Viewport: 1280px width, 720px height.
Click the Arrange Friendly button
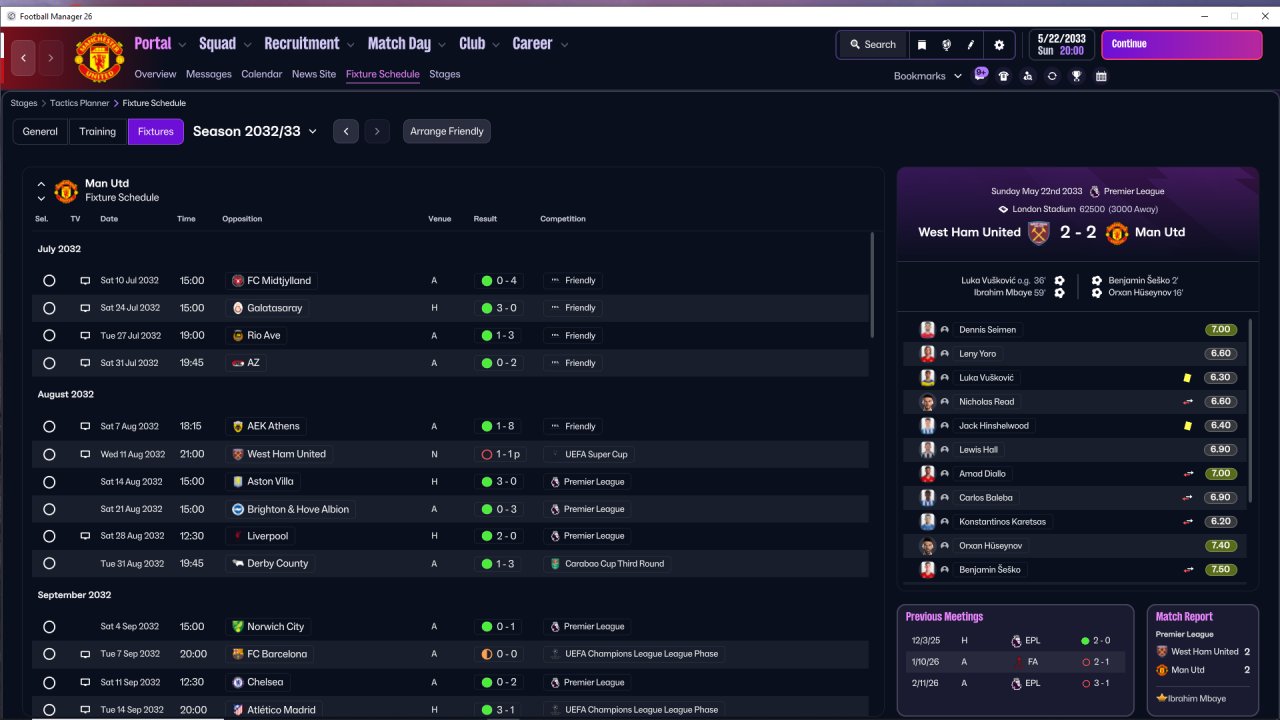tap(447, 132)
